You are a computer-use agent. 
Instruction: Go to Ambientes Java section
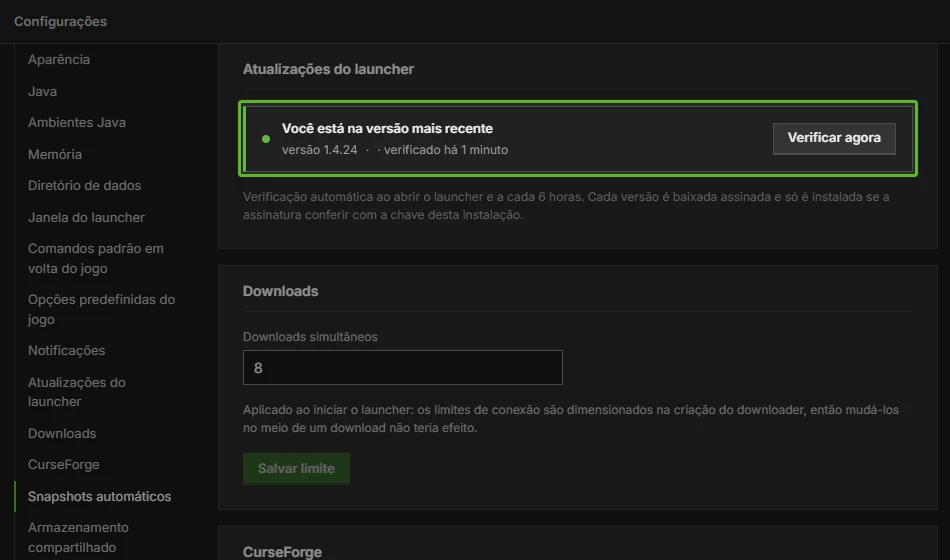[77, 122]
